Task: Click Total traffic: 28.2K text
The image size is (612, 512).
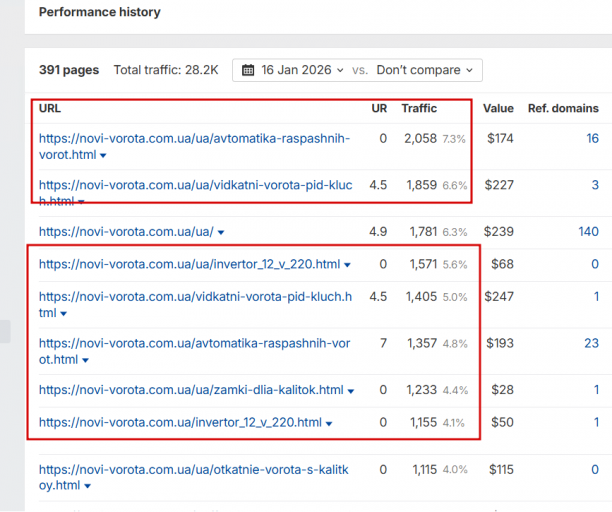Action: (x=166, y=70)
